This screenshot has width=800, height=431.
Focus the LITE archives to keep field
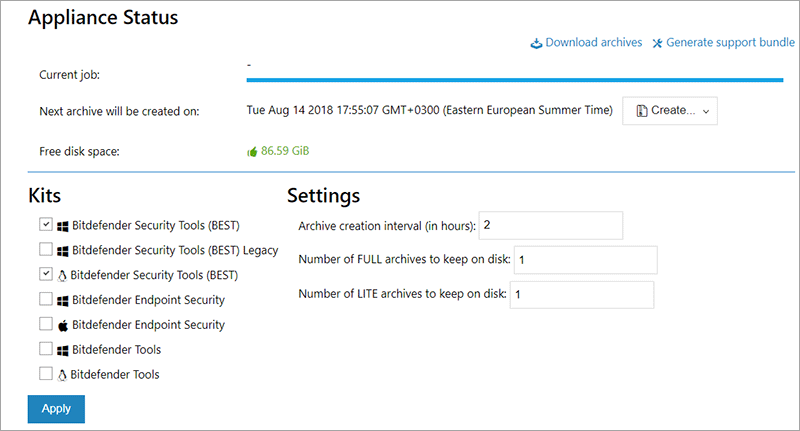pos(582,295)
